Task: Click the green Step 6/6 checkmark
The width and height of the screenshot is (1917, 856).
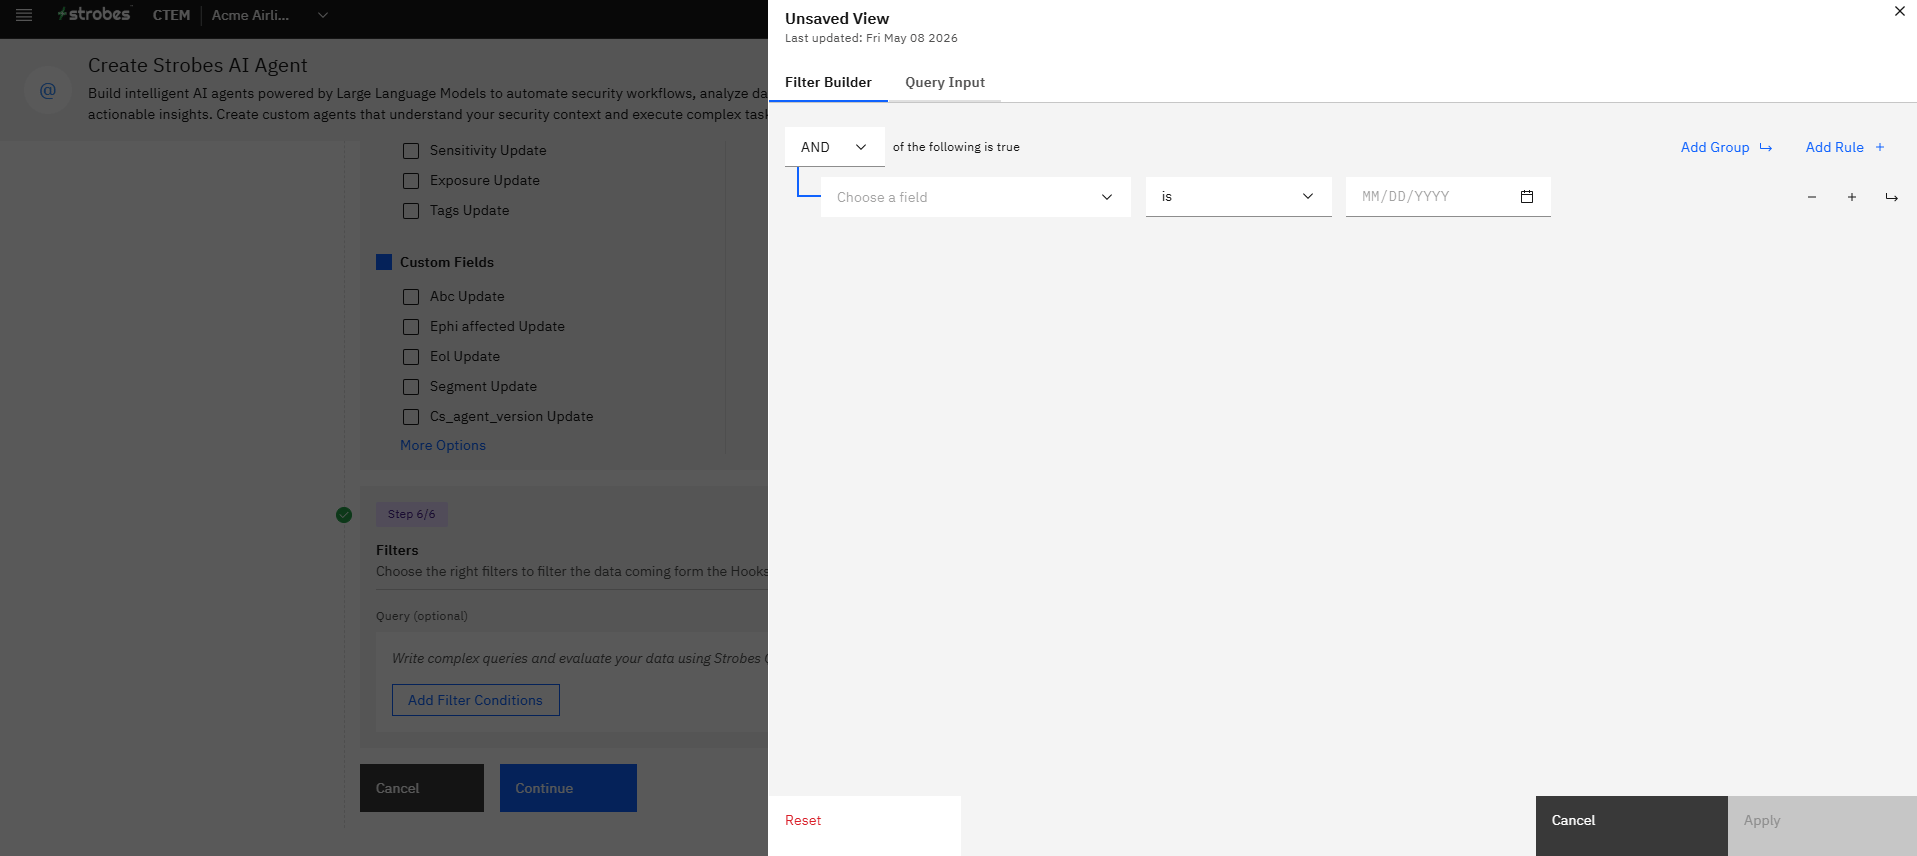Action: coord(344,515)
